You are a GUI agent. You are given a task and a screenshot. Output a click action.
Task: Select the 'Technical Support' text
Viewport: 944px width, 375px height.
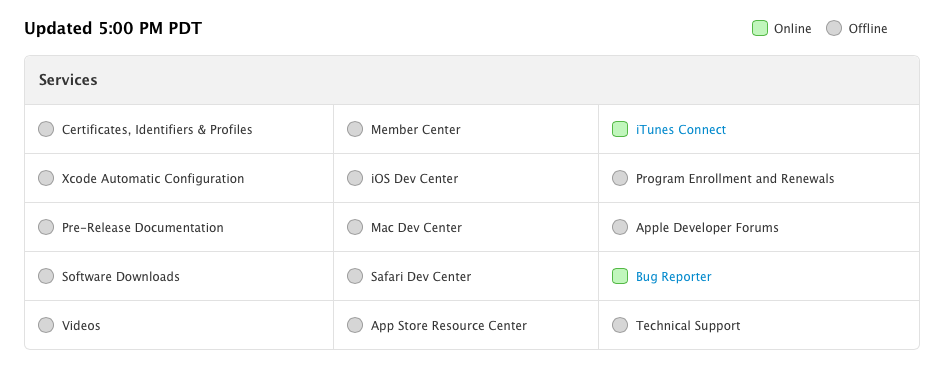pos(688,326)
